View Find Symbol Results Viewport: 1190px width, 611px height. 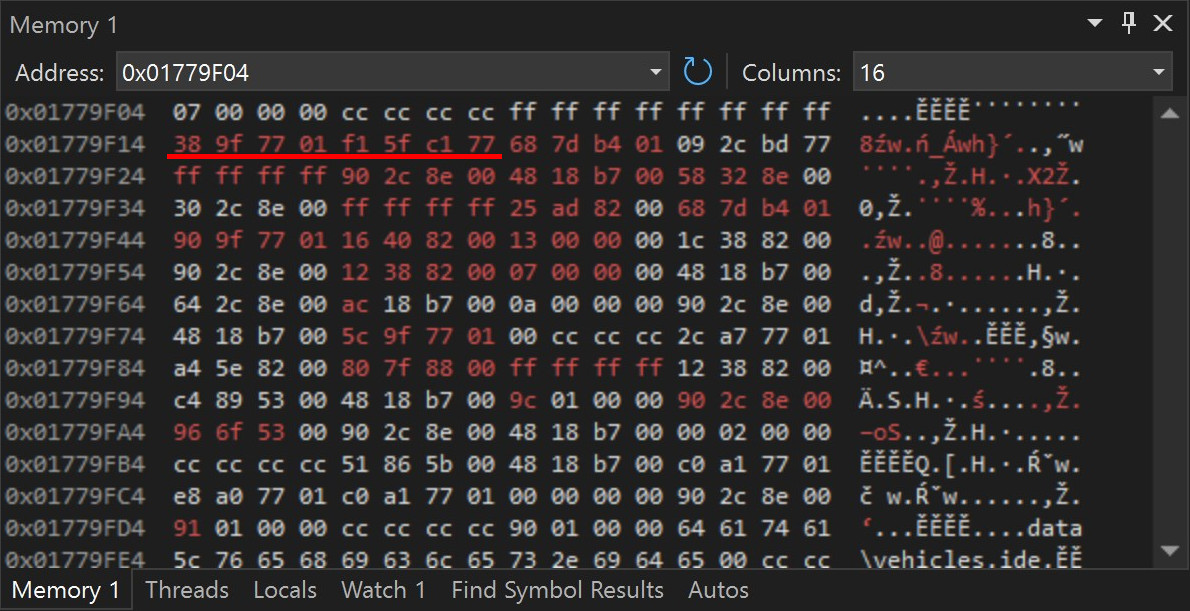click(x=557, y=590)
